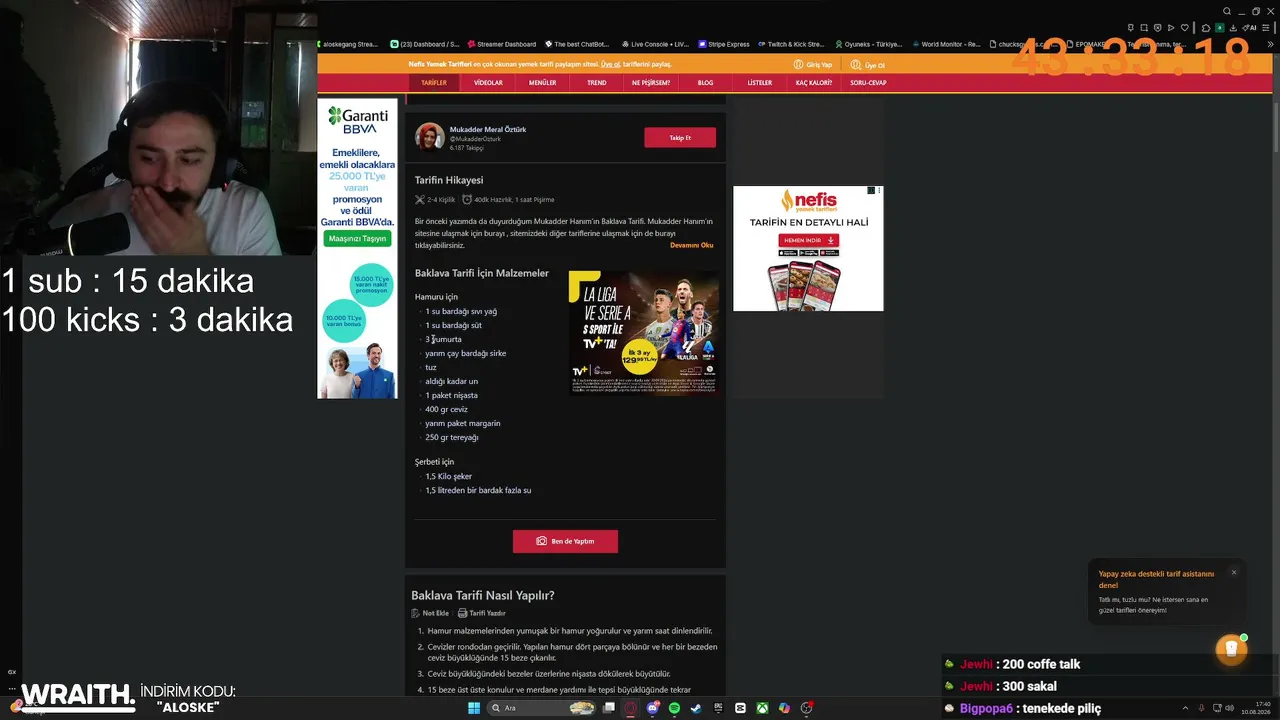The height and width of the screenshot is (720, 1280).
Task: Click the browser search icon in title bar
Action: click(1227, 12)
